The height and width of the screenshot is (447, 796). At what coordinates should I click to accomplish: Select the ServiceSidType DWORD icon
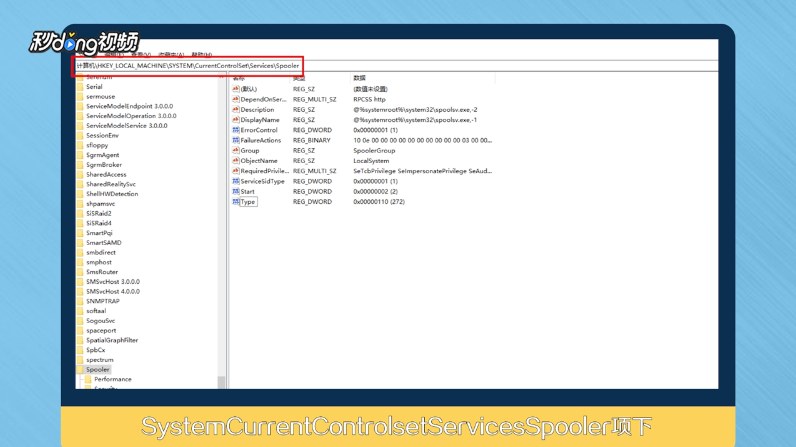tap(236, 181)
